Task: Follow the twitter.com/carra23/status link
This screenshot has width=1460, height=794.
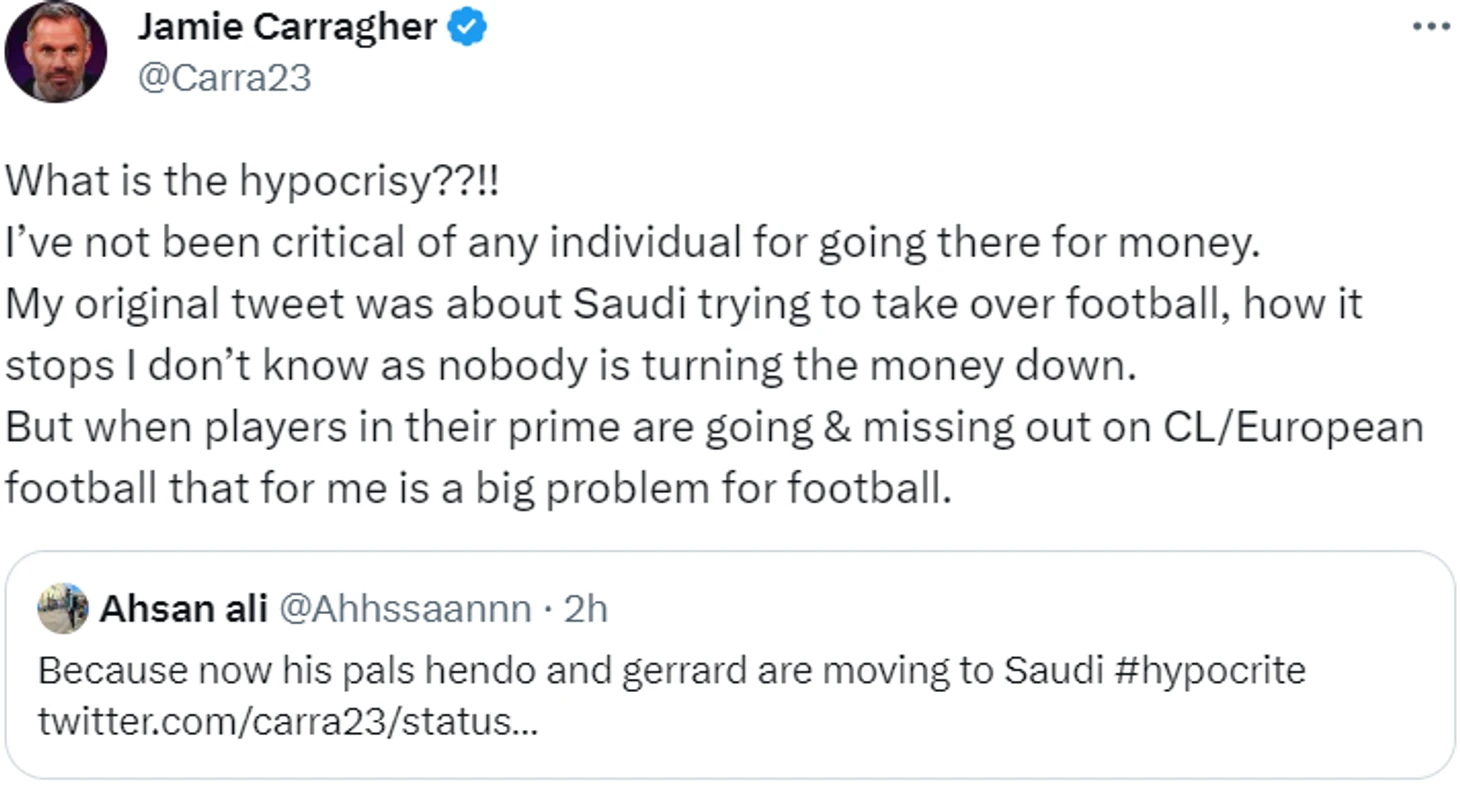Action: click(288, 721)
